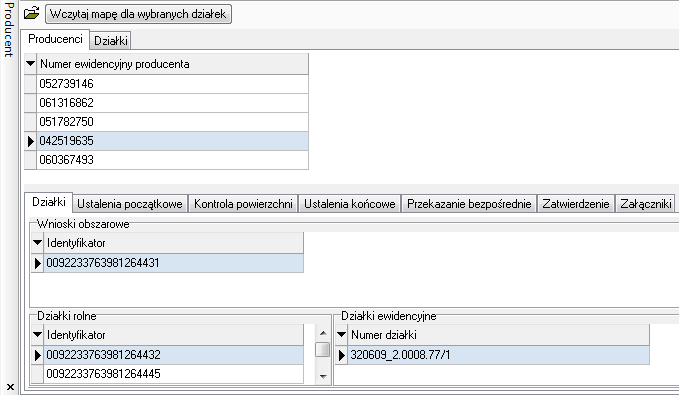This screenshot has width=679, height=395.
Task: Switch to Kontrola powierzchni tab
Action: point(243,204)
